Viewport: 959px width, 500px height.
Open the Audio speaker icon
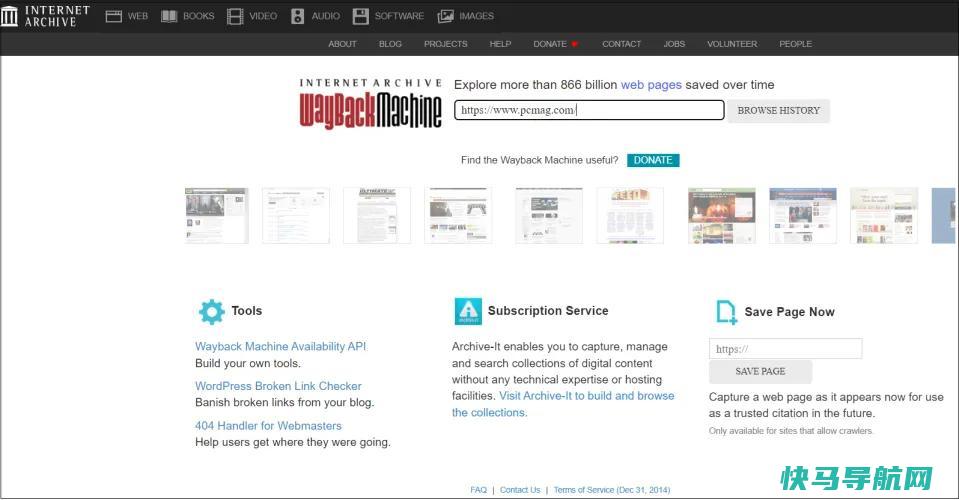[x=297, y=16]
